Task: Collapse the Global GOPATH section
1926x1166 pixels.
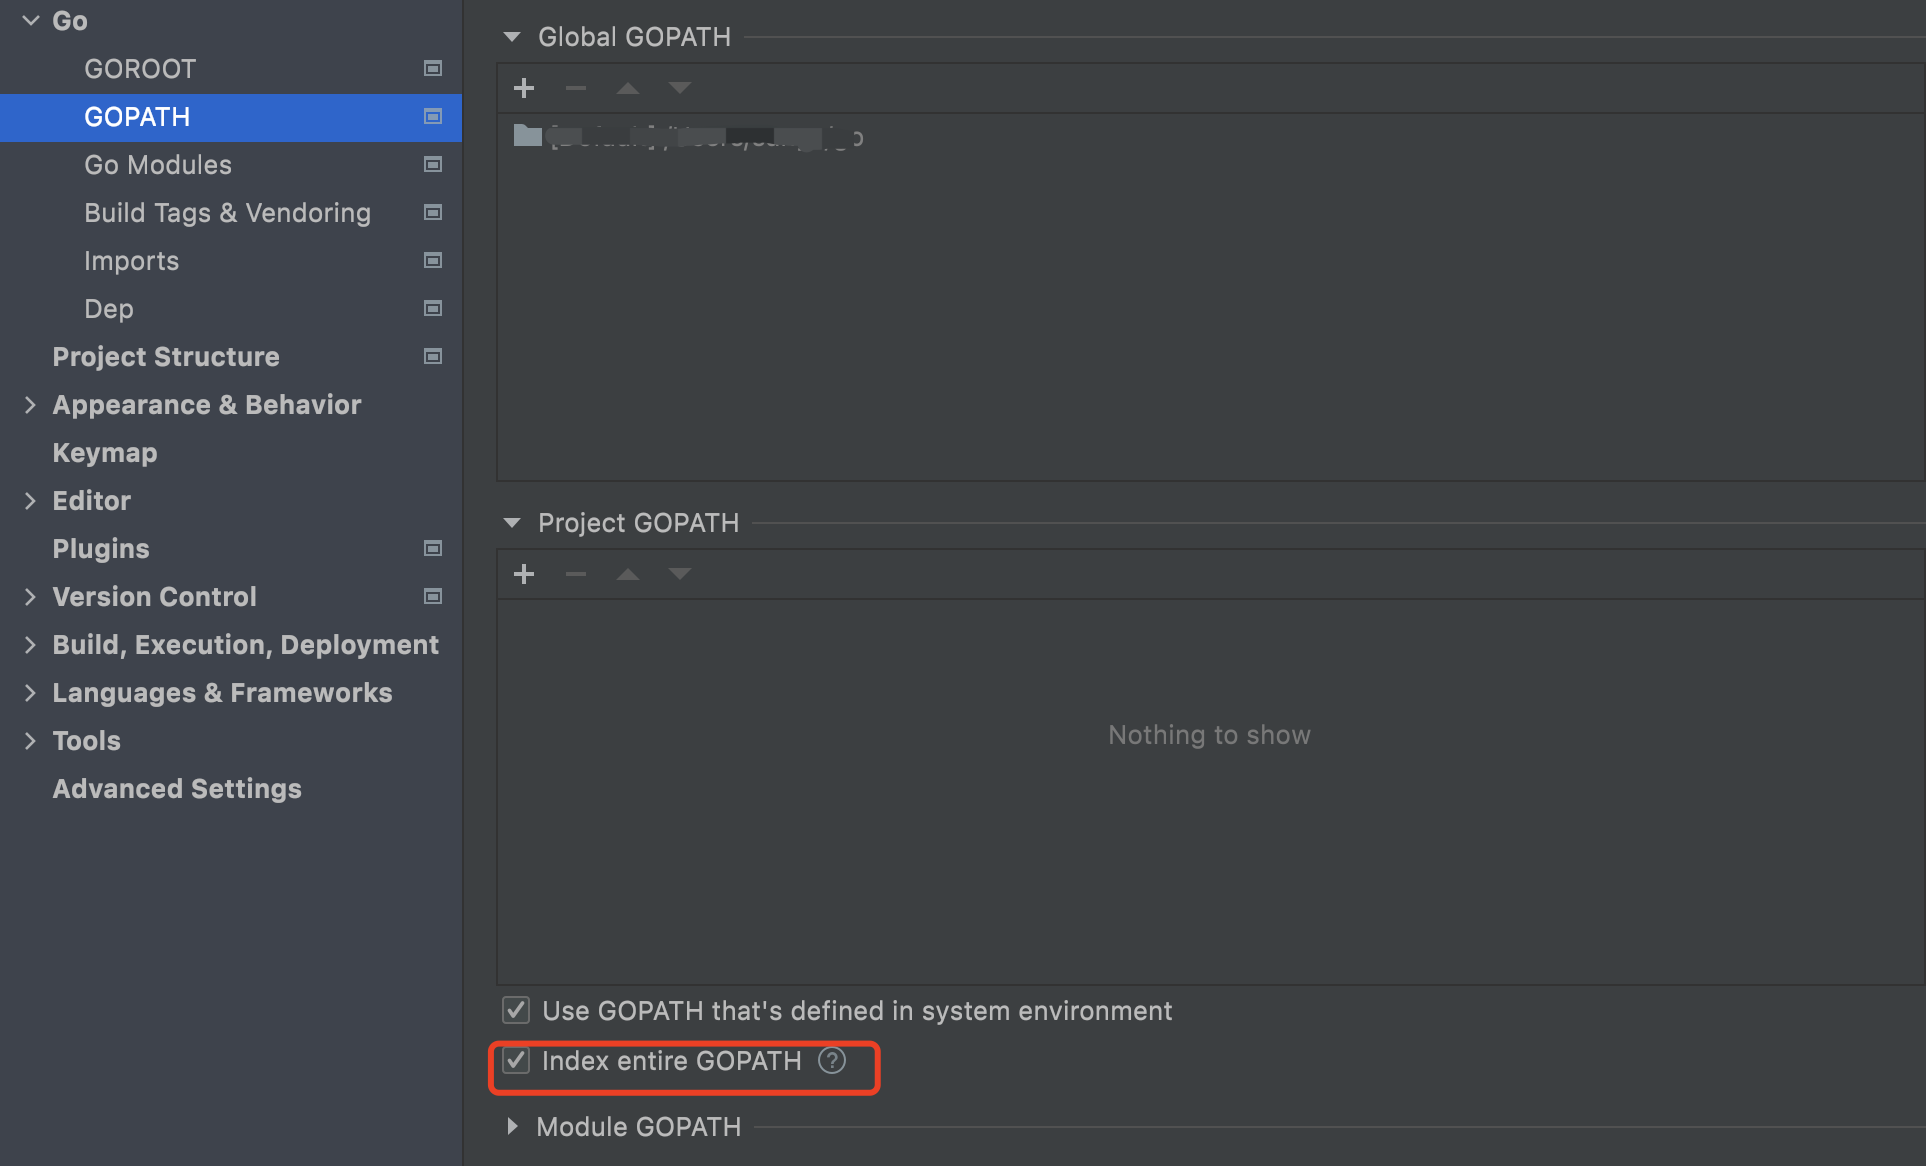Action: coord(512,37)
